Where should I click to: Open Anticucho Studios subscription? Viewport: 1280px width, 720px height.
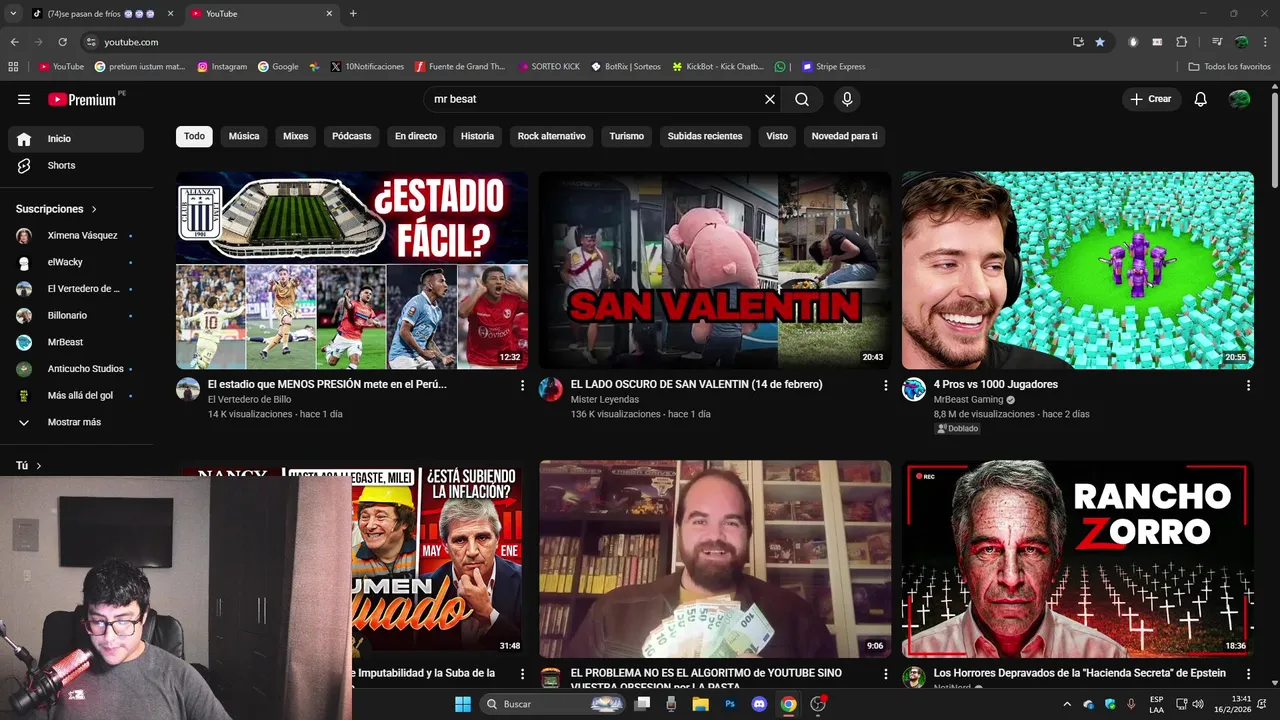(76, 369)
